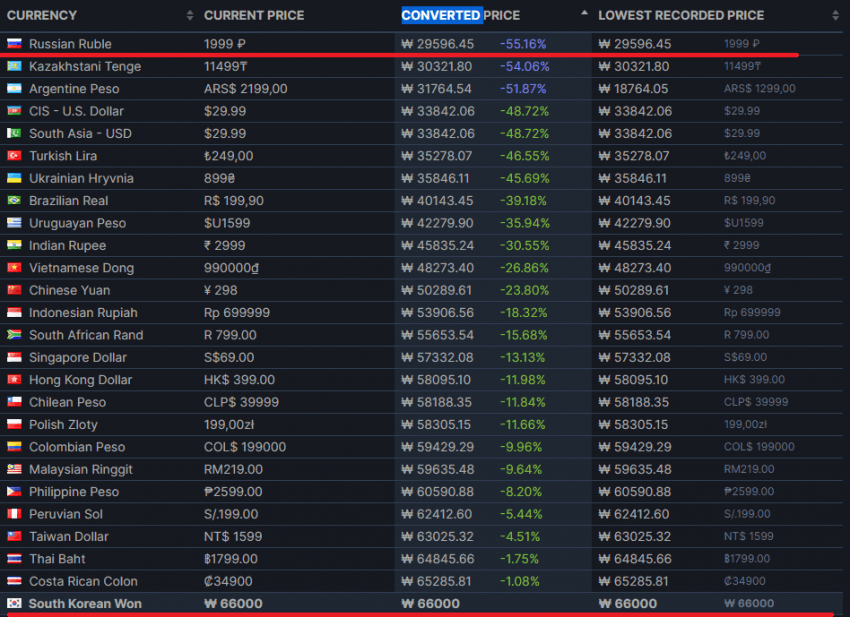Viewport: 850px width, 617px height.
Task: Click the Taiwan flag icon
Action: coord(14,536)
